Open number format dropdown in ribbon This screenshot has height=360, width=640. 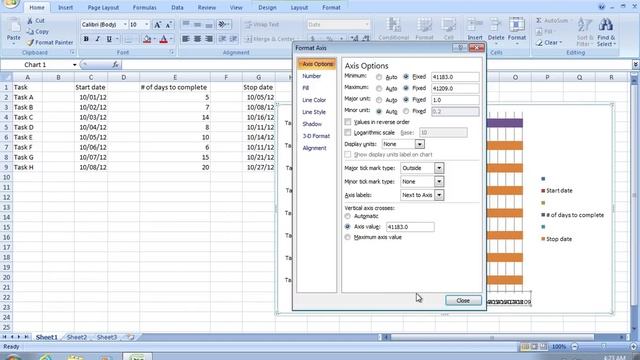pyautogui.click(x=366, y=24)
